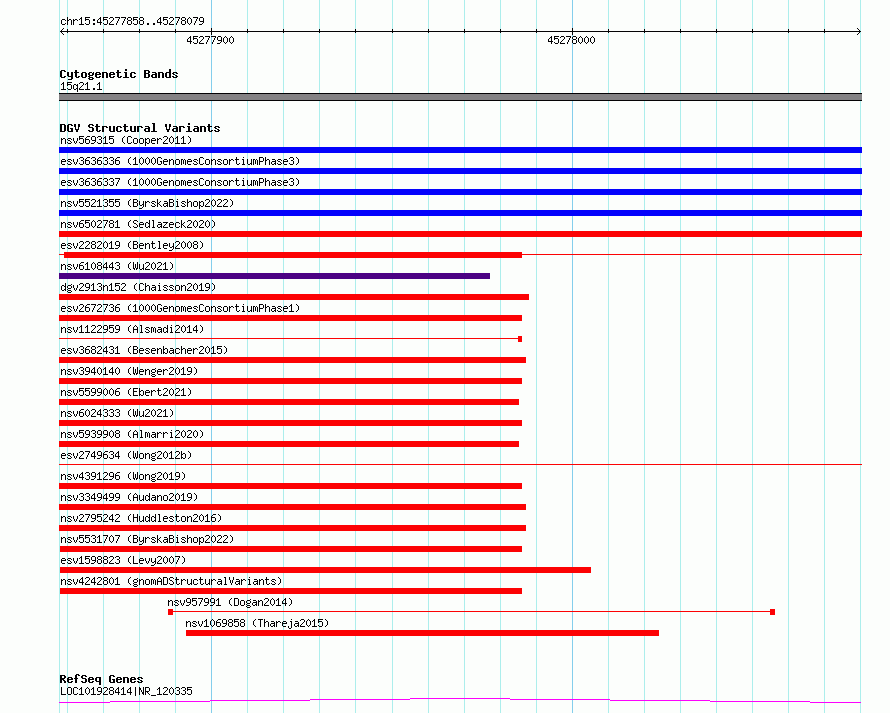The height and width of the screenshot is (713, 890).
Task: Open nsv4391296 (Wong2019) variant
Action: pos(123,476)
